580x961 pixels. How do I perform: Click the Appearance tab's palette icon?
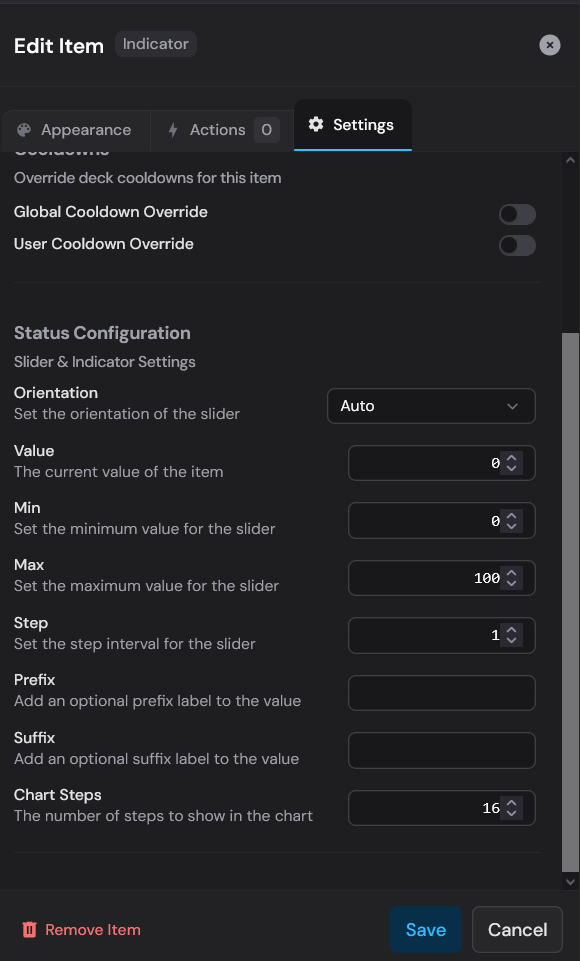tap(25, 130)
